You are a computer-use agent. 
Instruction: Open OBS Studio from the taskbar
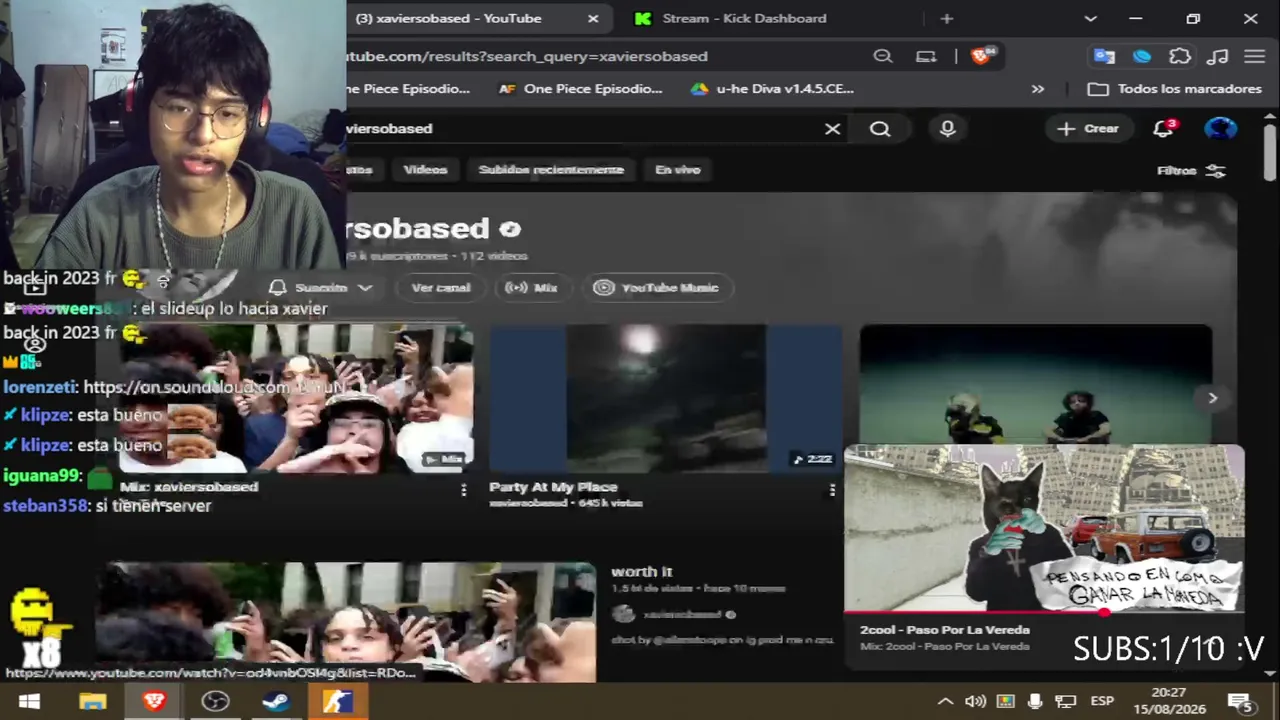click(x=215, y=701)
